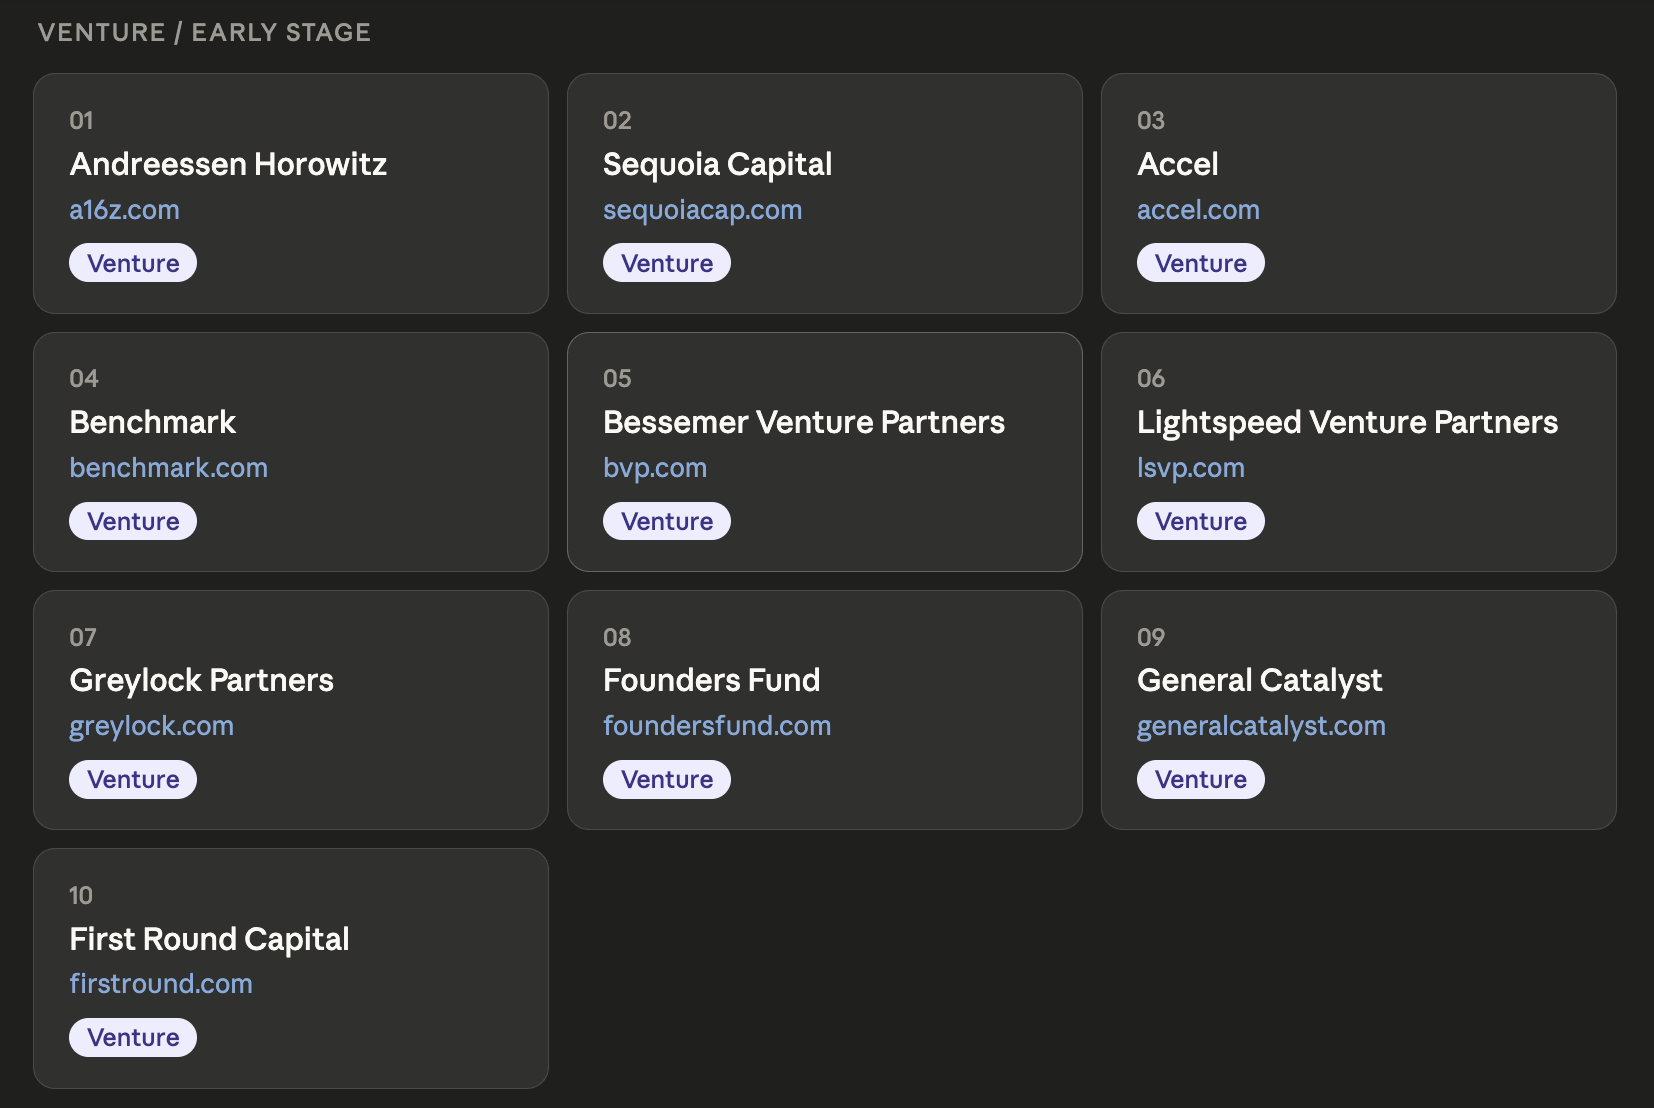Image resolution: width=1654 pixels, height=1108 pixels.
Task: Click card number 07
Action: tap(83, 638)
